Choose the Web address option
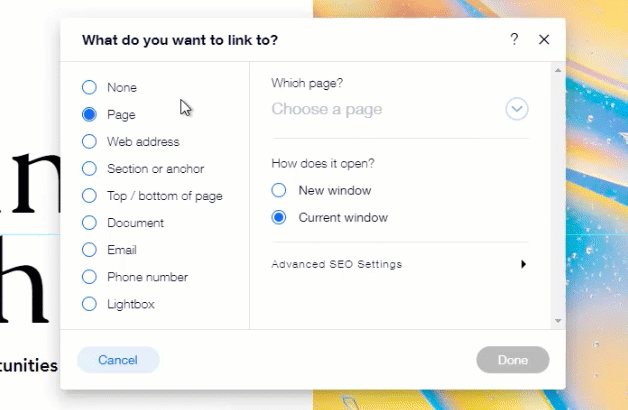 tap(89, 142)
